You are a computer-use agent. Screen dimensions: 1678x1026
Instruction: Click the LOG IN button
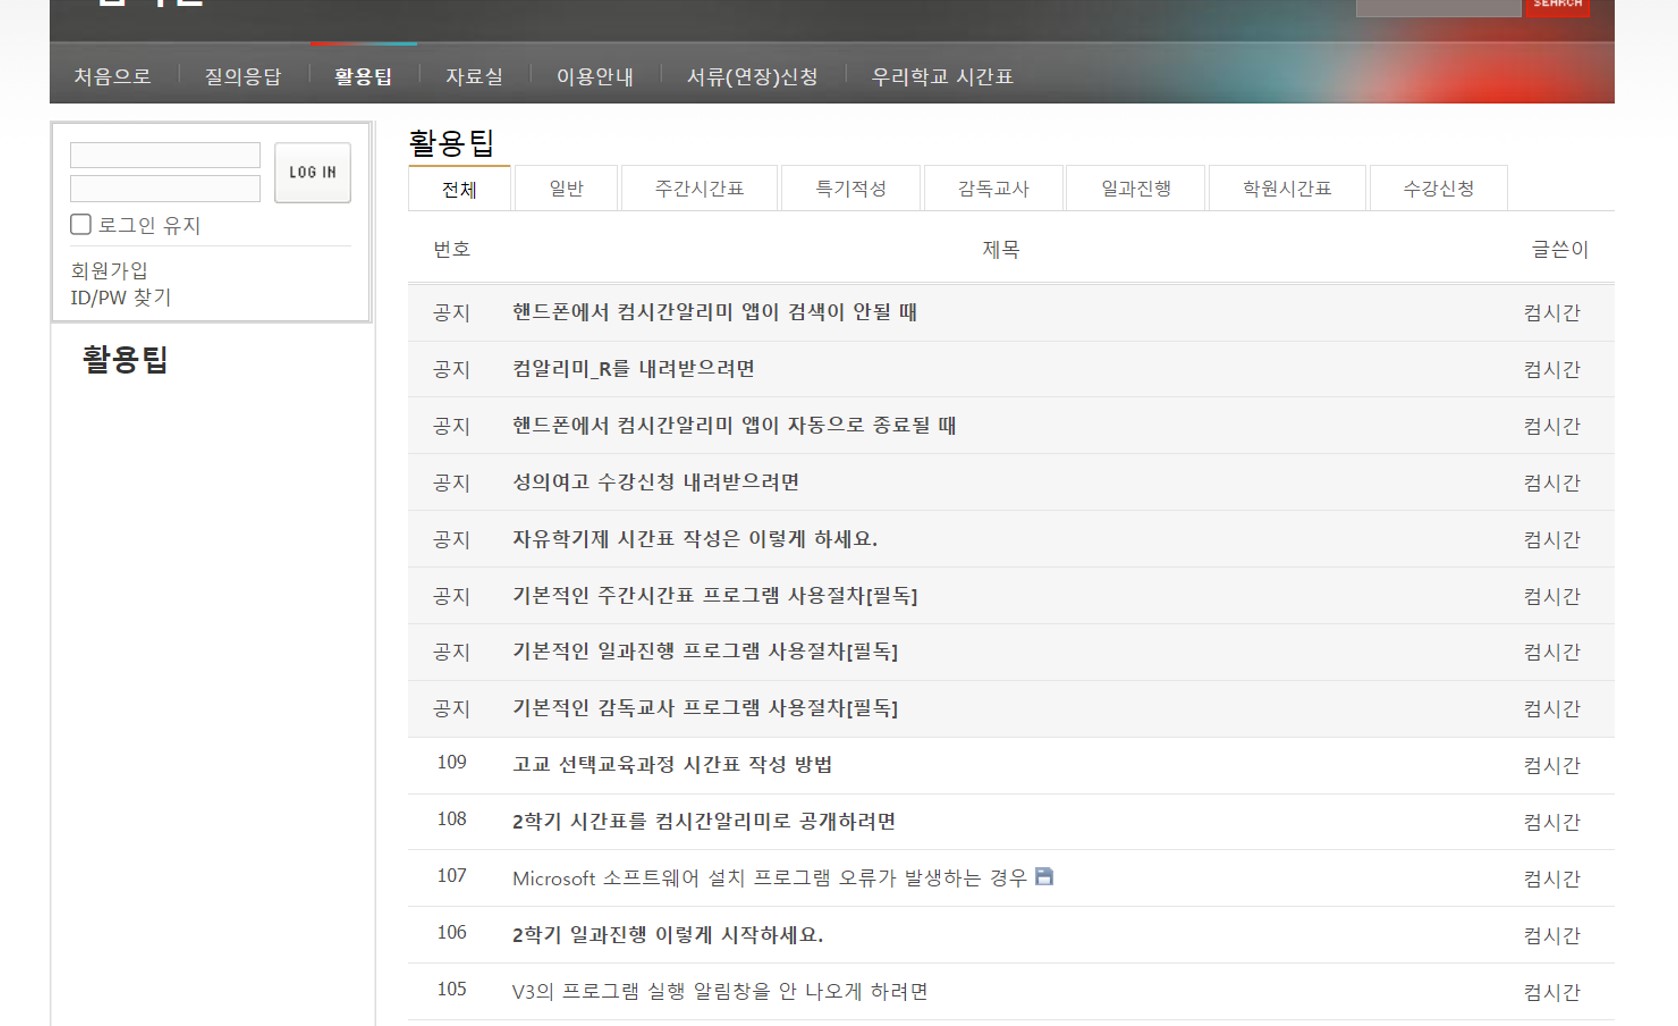click(x=313, y=172)
